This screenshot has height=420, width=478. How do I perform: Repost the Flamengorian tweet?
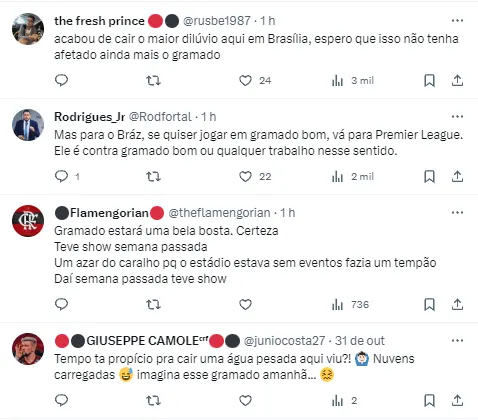(x=154, y=304)
